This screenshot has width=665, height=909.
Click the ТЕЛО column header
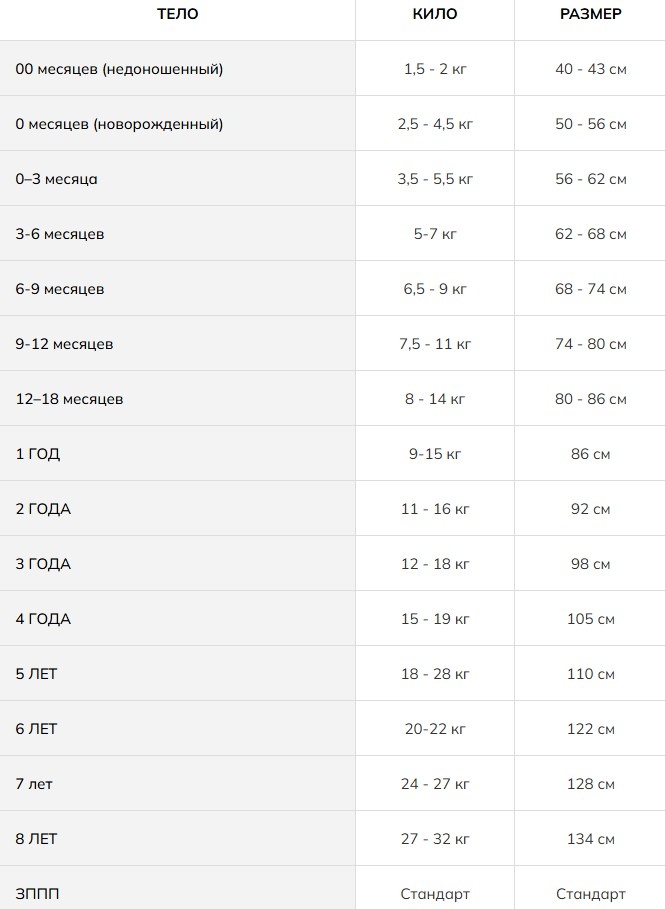[177, 14]
